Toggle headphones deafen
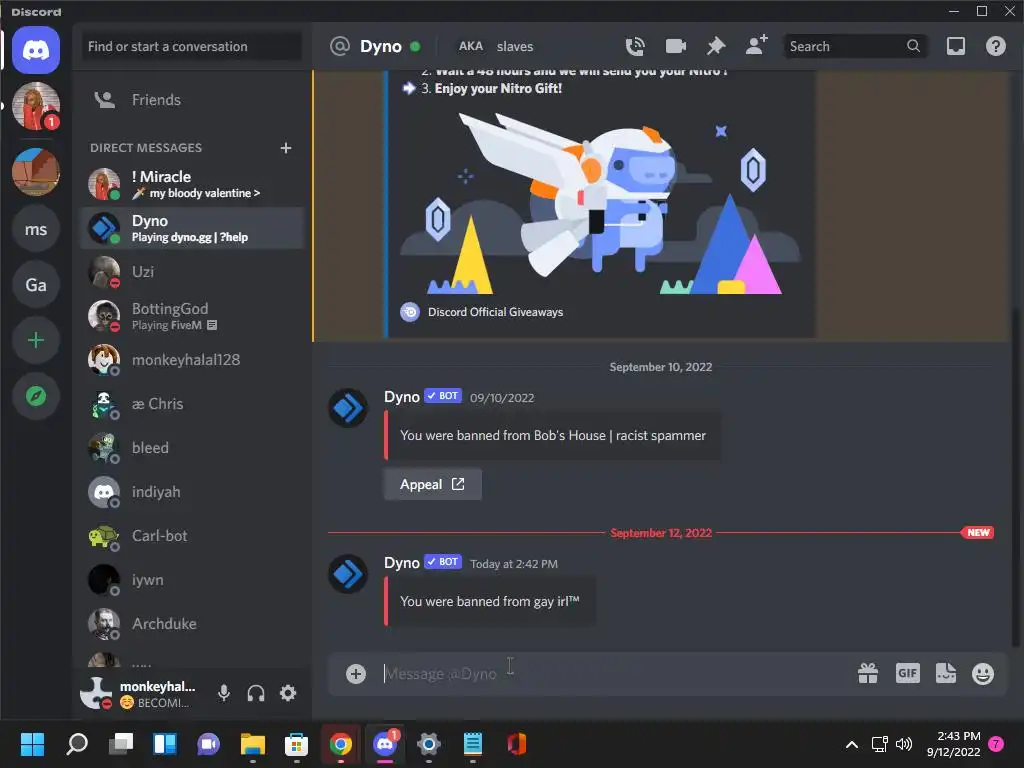Viewport: 1024px width, 768px height. [x=256, y=693]
